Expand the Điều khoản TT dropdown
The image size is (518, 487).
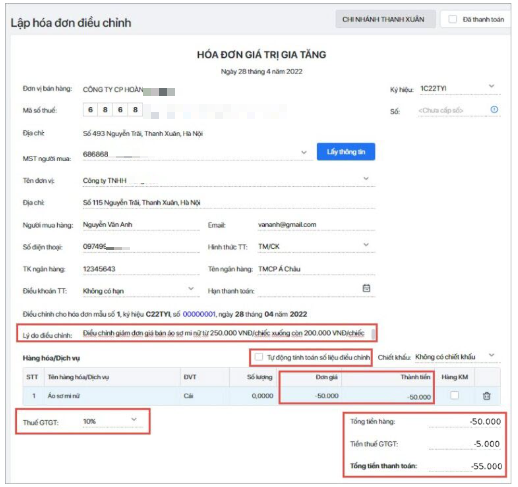click(x=191, y=288)
